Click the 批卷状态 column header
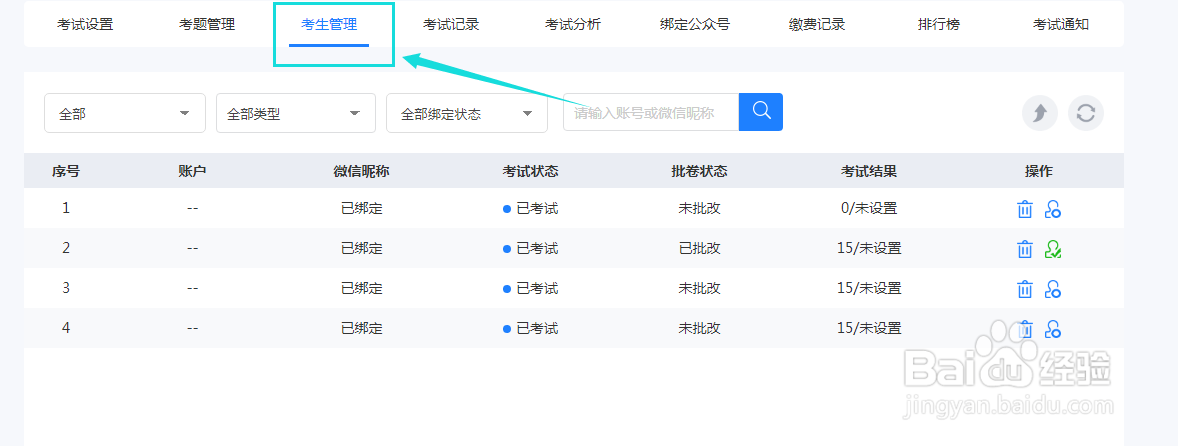 (x=699, y=171)
